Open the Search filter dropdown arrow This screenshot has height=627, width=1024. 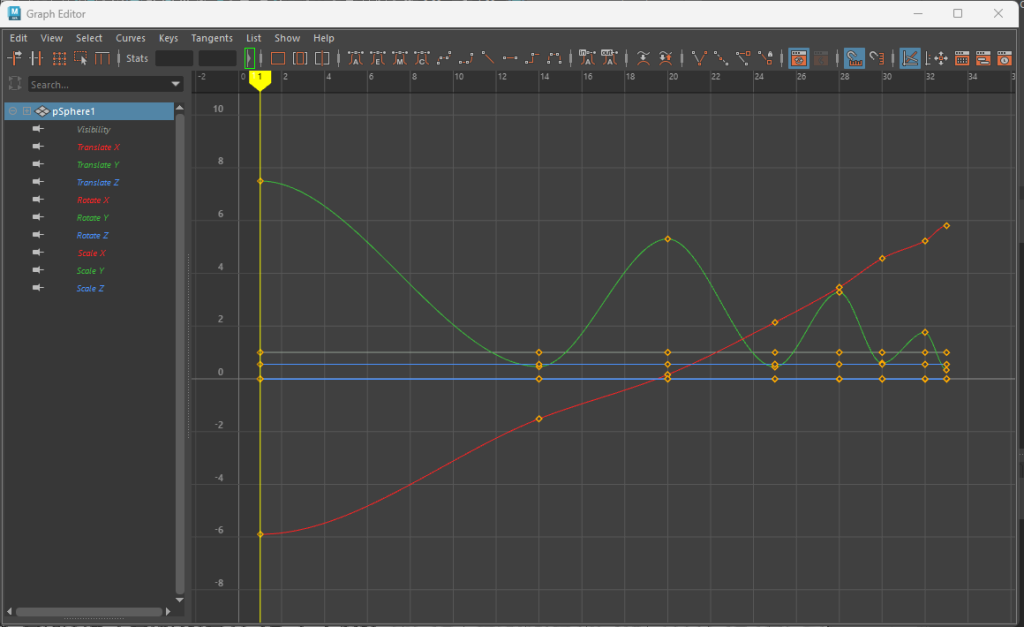click(176, 85)
